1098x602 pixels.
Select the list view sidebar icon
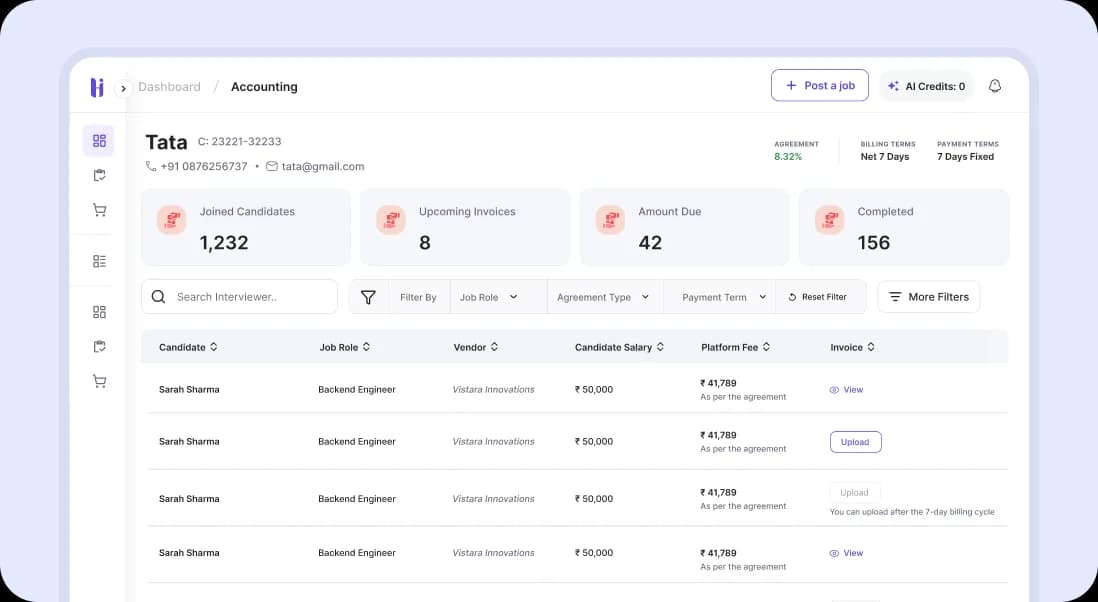coord(99,261)
